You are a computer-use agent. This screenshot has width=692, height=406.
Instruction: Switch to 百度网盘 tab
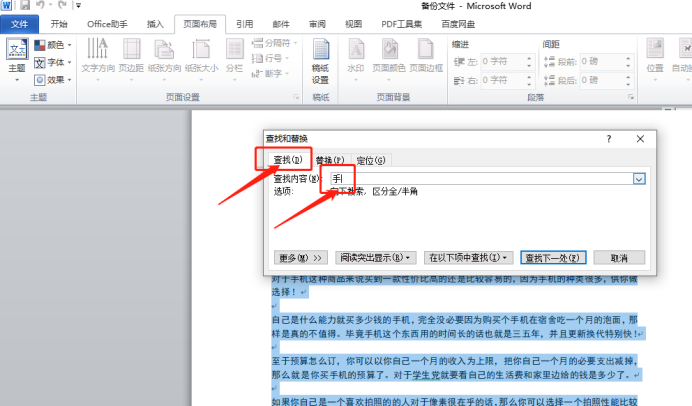pyautogui.click(x=458, y=24)
